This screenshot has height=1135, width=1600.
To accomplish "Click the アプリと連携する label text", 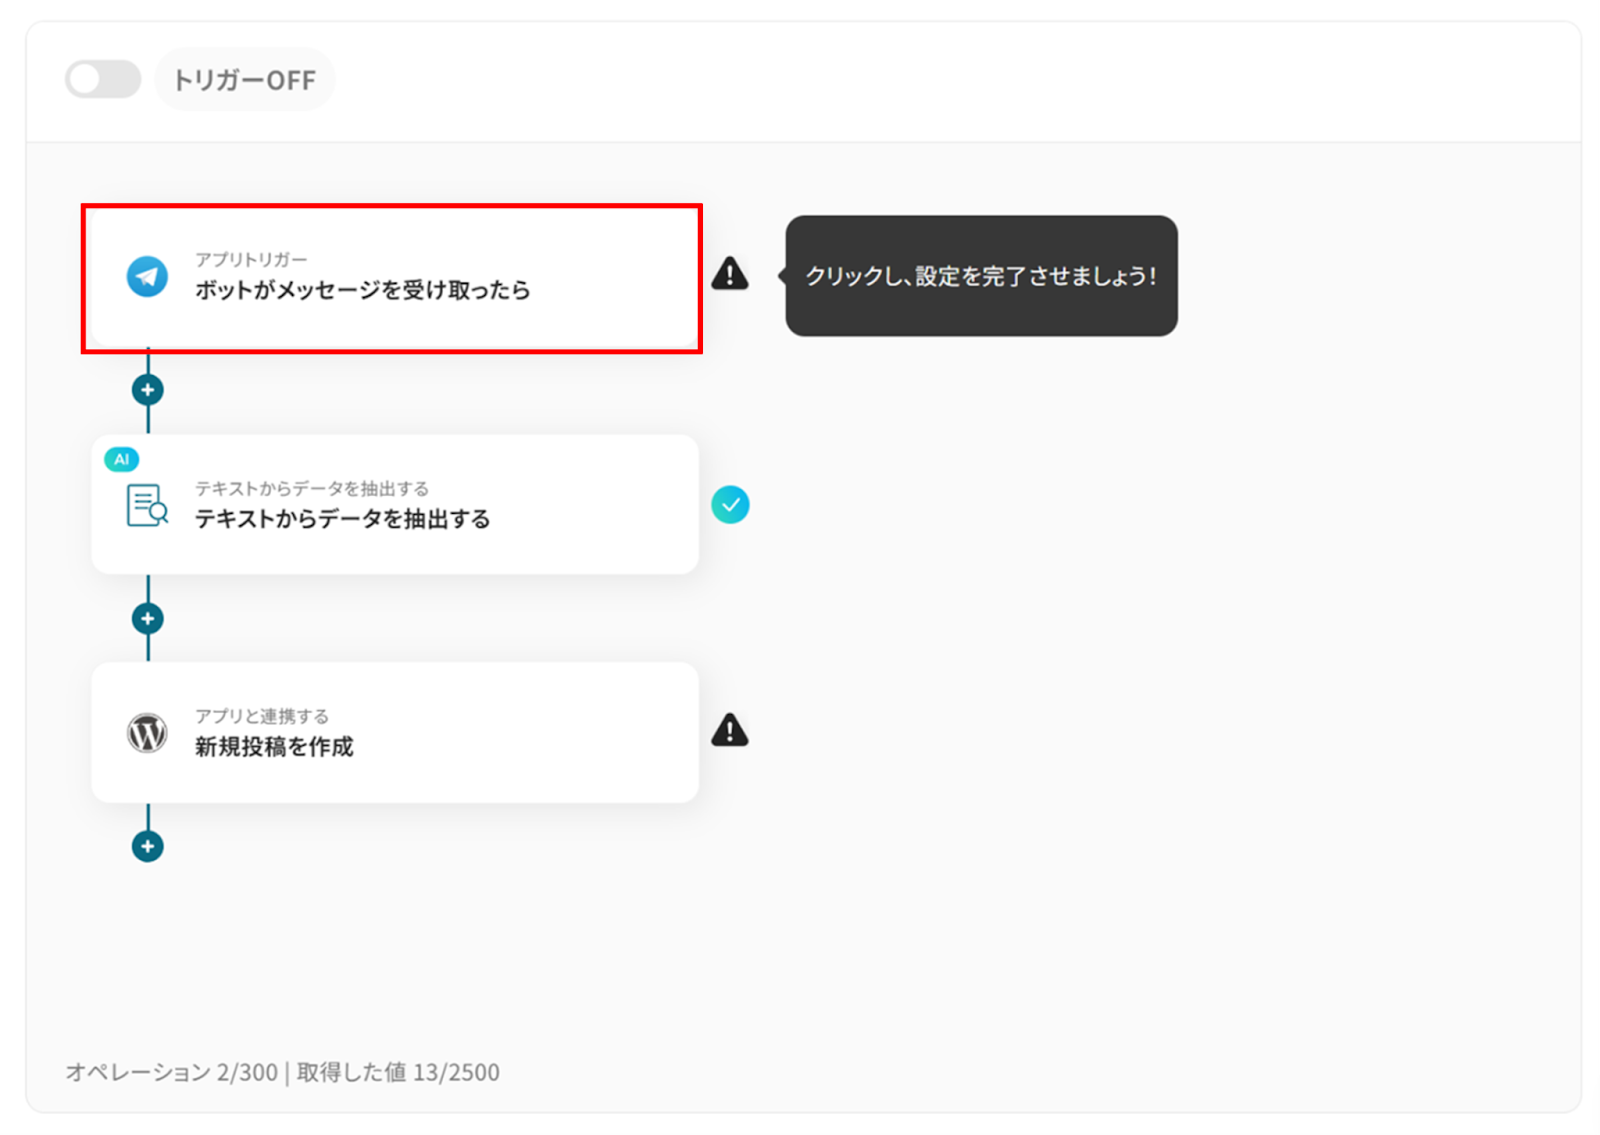I will [x=262, y=717].
